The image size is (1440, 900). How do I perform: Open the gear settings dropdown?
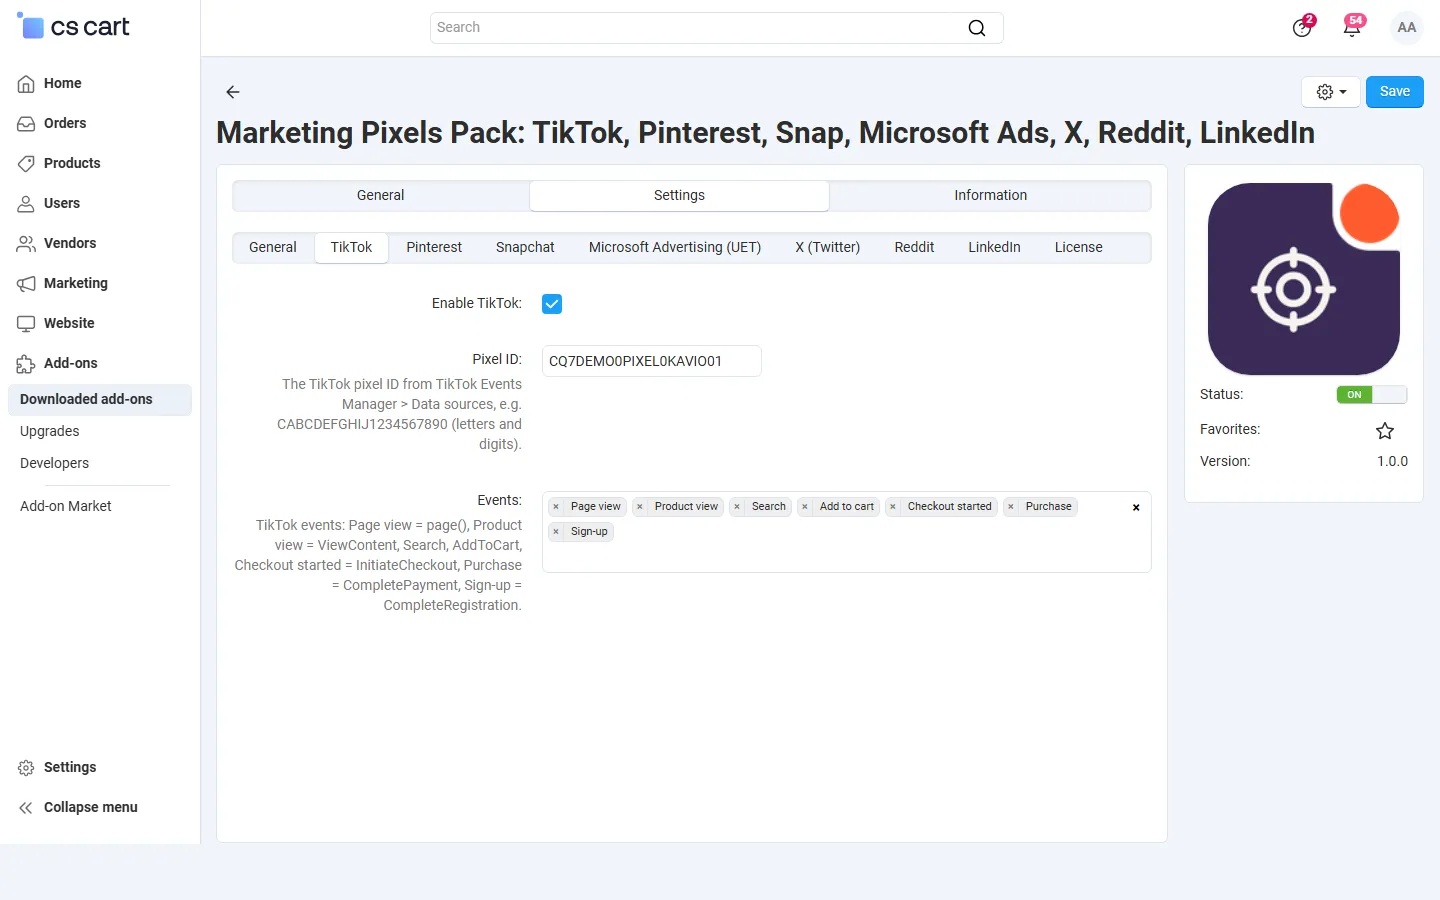[1331, 92]
